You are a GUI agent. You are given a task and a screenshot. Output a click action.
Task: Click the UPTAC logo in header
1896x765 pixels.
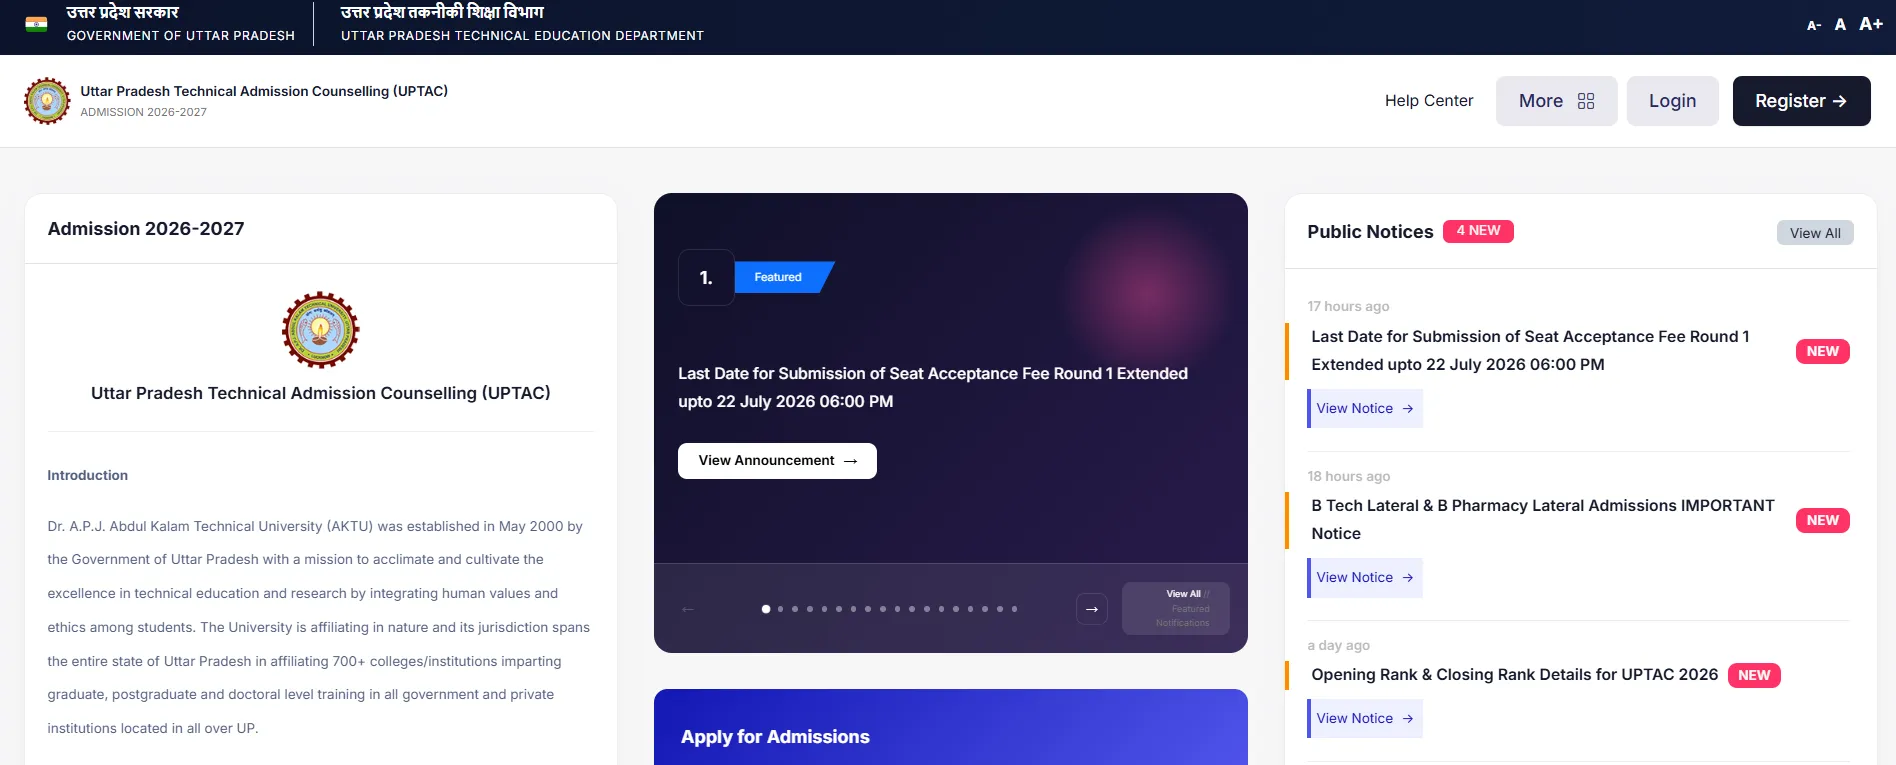[x=47, y=101]
